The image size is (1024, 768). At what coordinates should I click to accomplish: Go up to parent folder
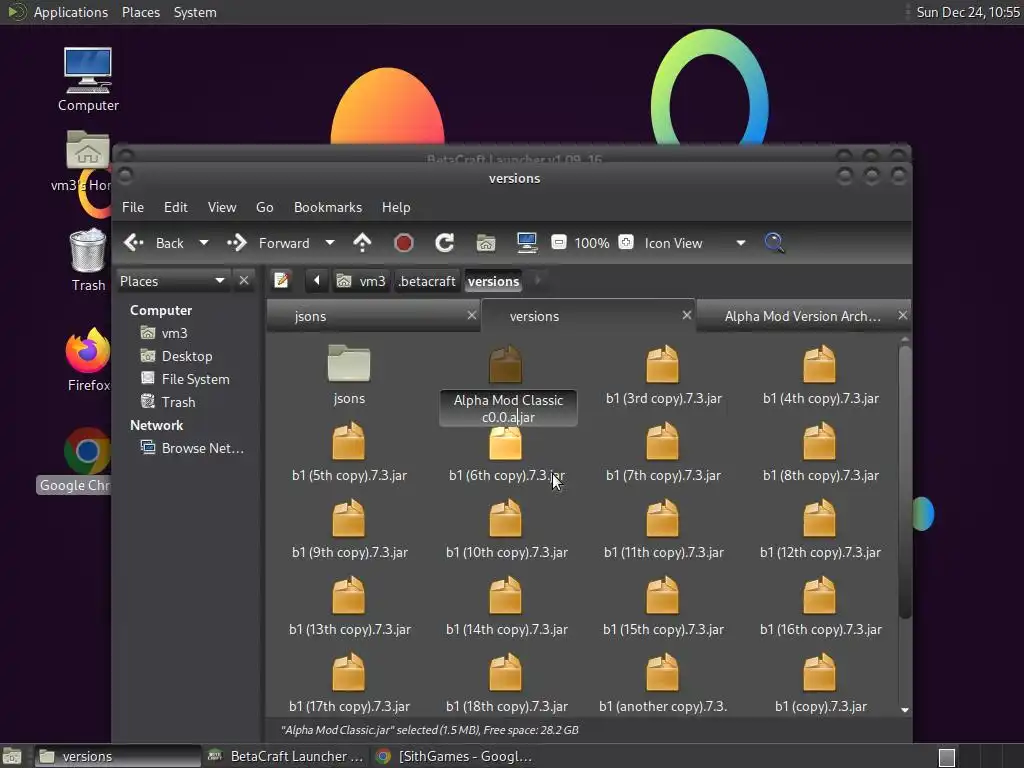(362, 243)
